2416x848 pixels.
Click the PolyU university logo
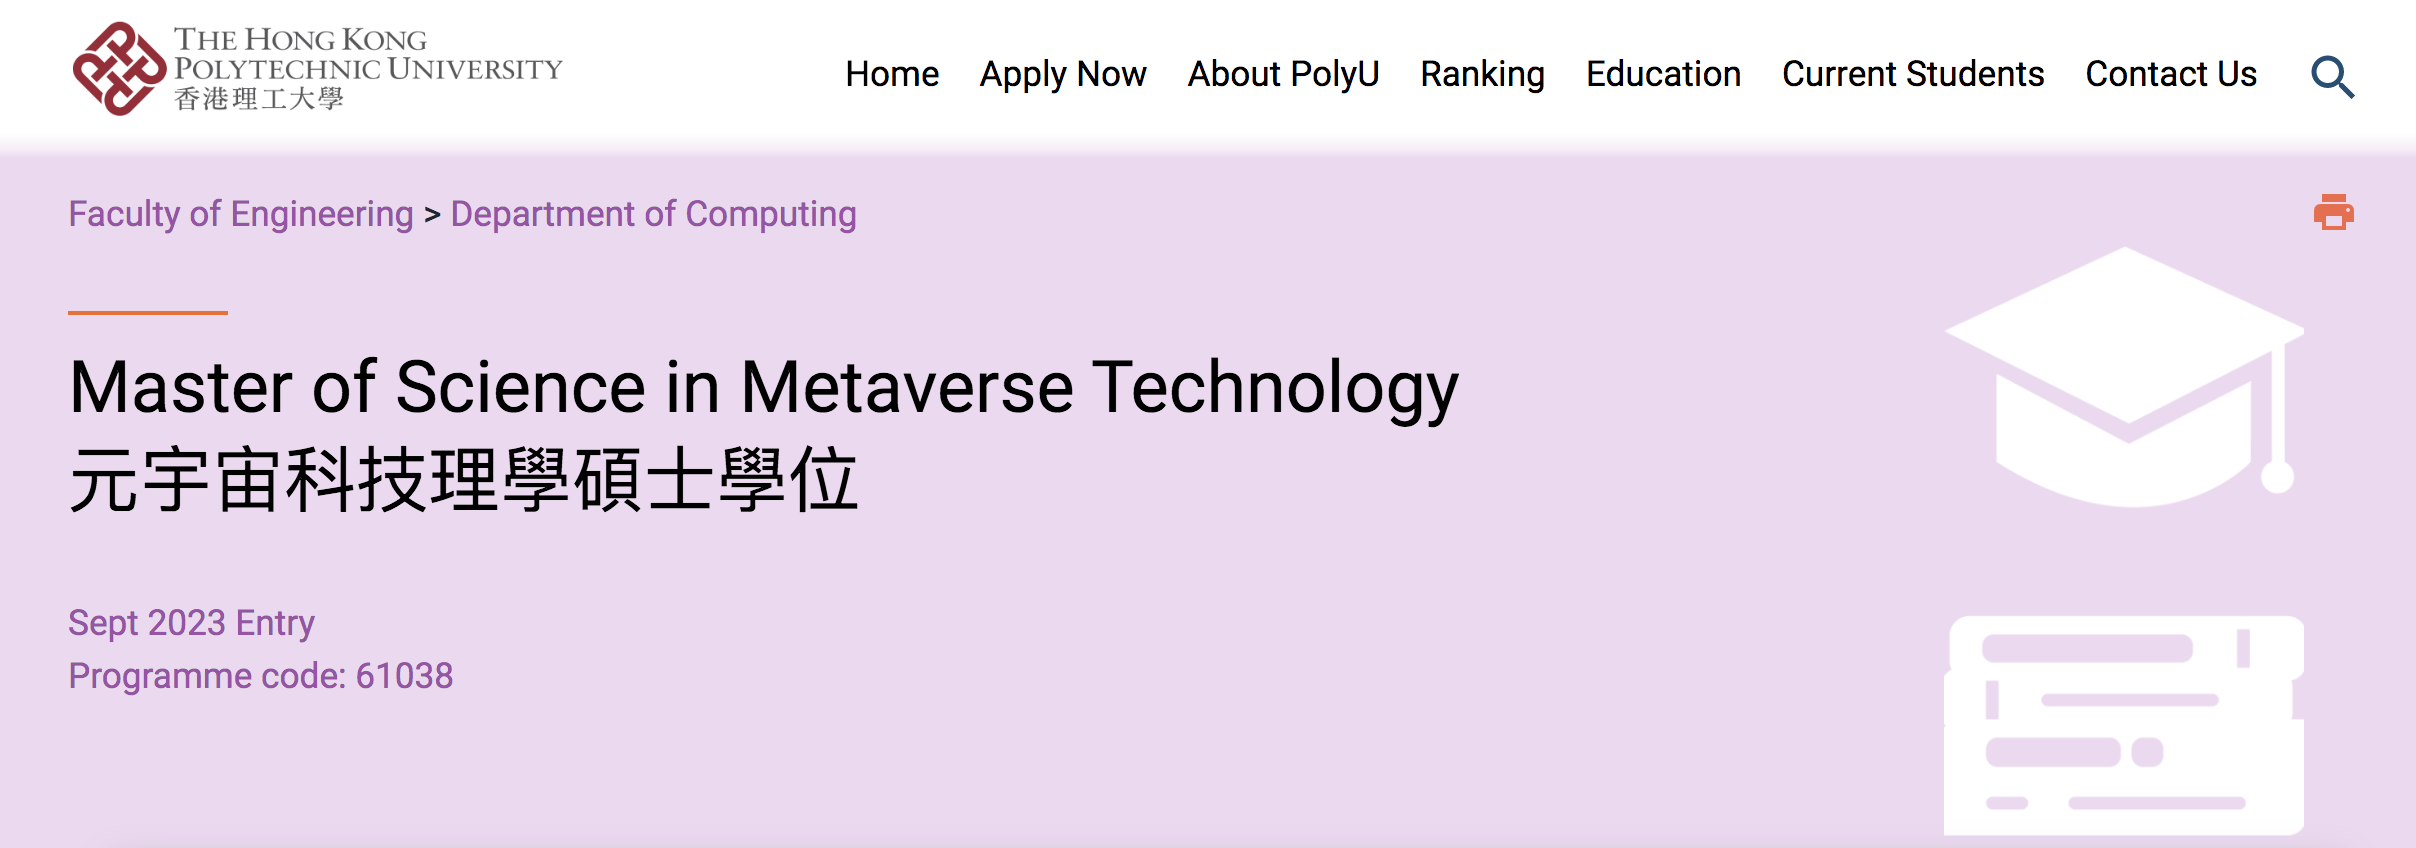pos(317,68)
